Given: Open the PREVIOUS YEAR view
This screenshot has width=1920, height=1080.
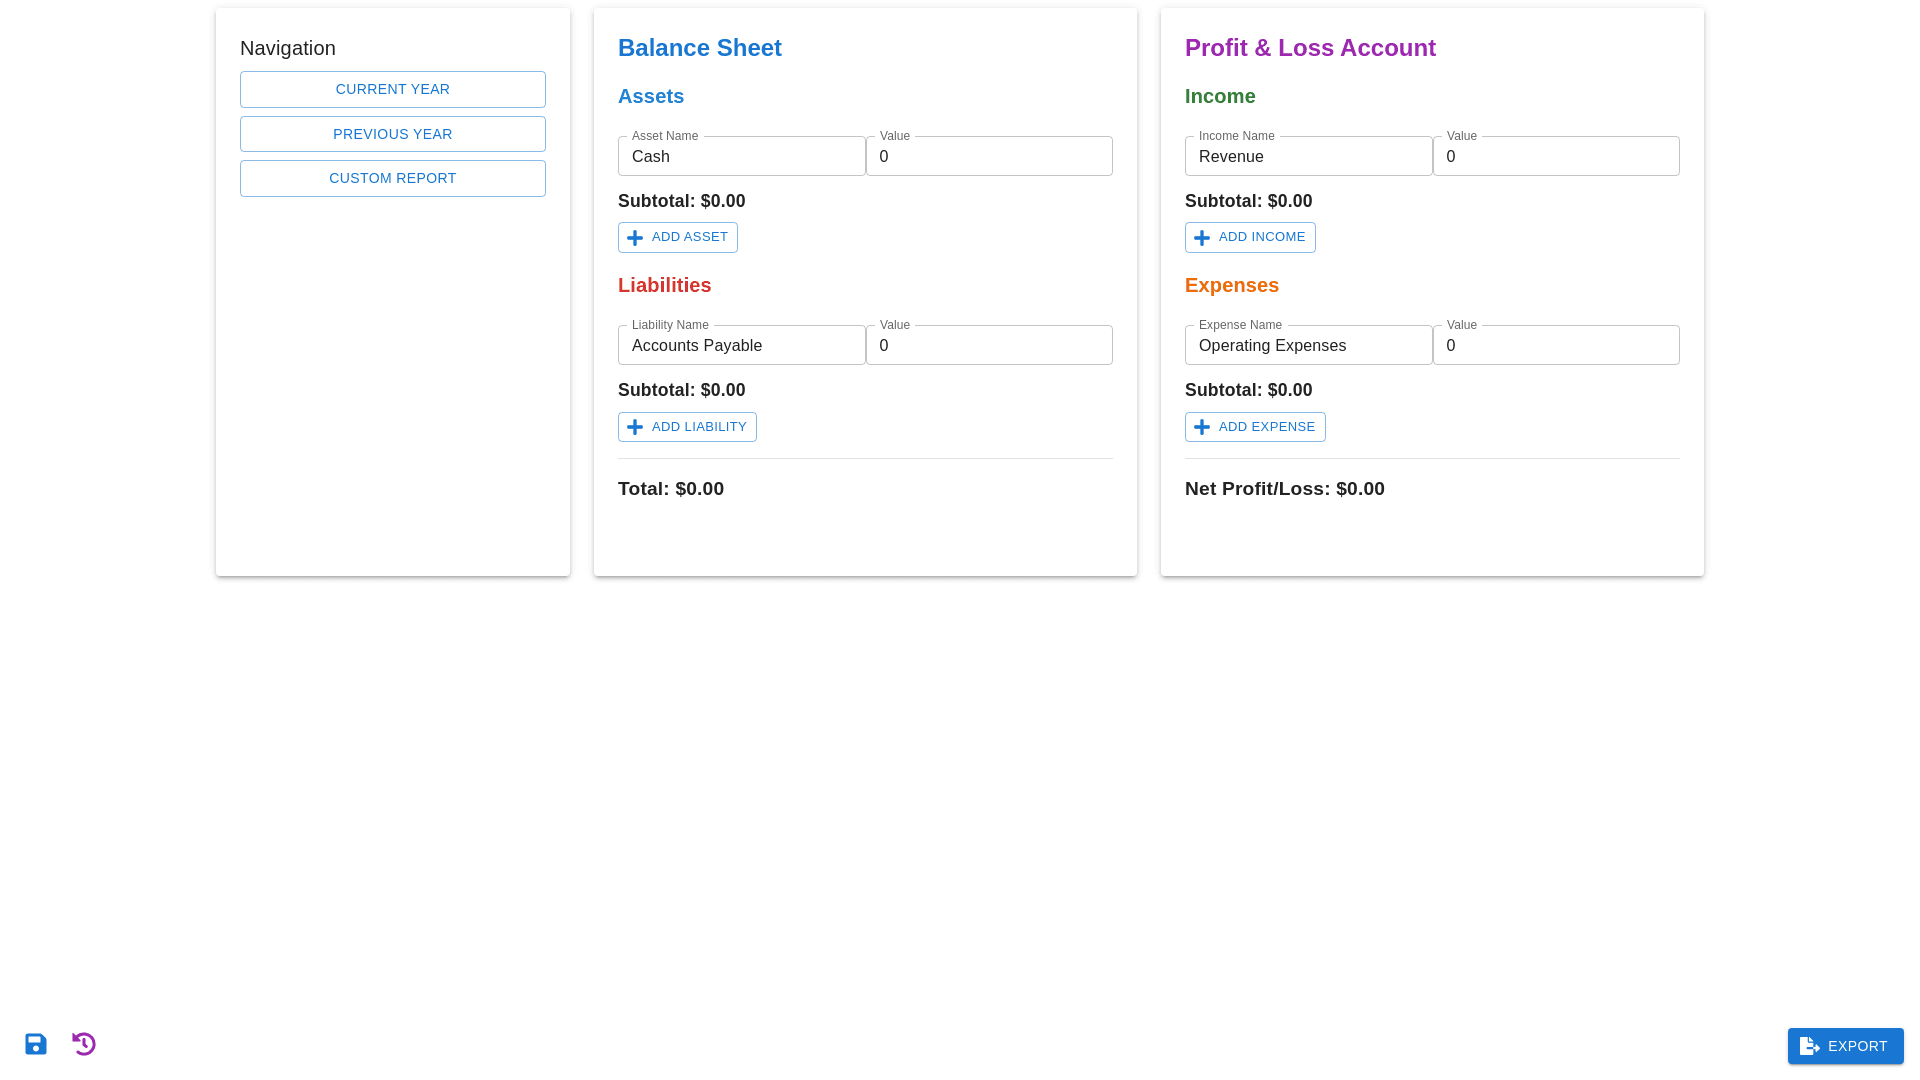Looking at the screenshot, I should pos(392,133).
